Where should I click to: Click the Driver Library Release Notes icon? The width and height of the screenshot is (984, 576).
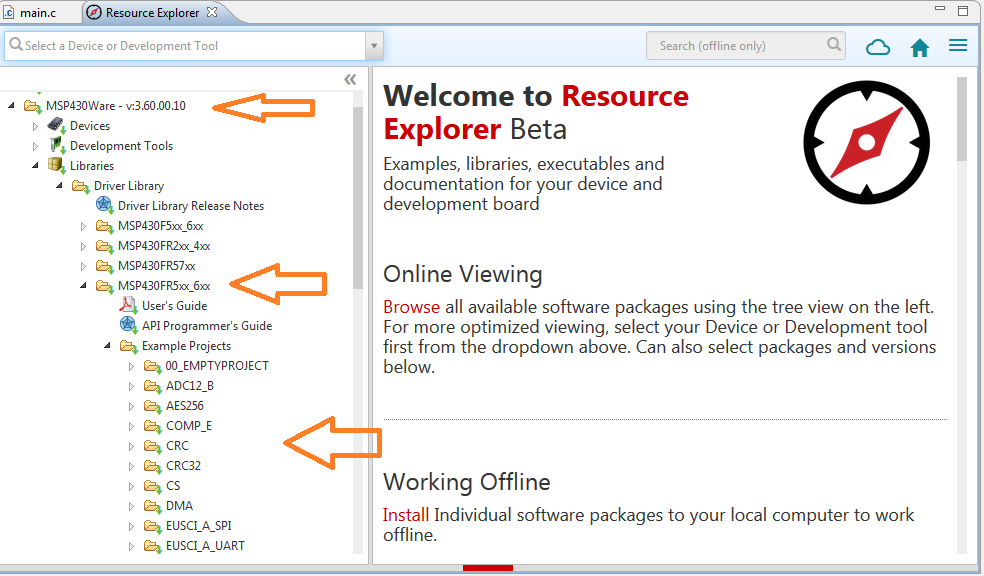104,205
